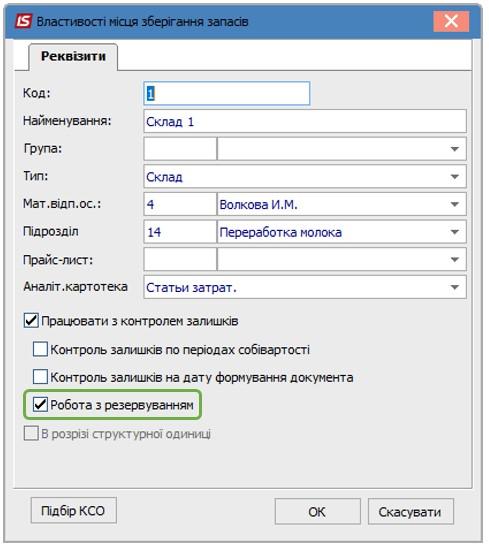Screen dimensions: 489x549
Task: Close the storage properties dialog
Action: click(451, 21)
